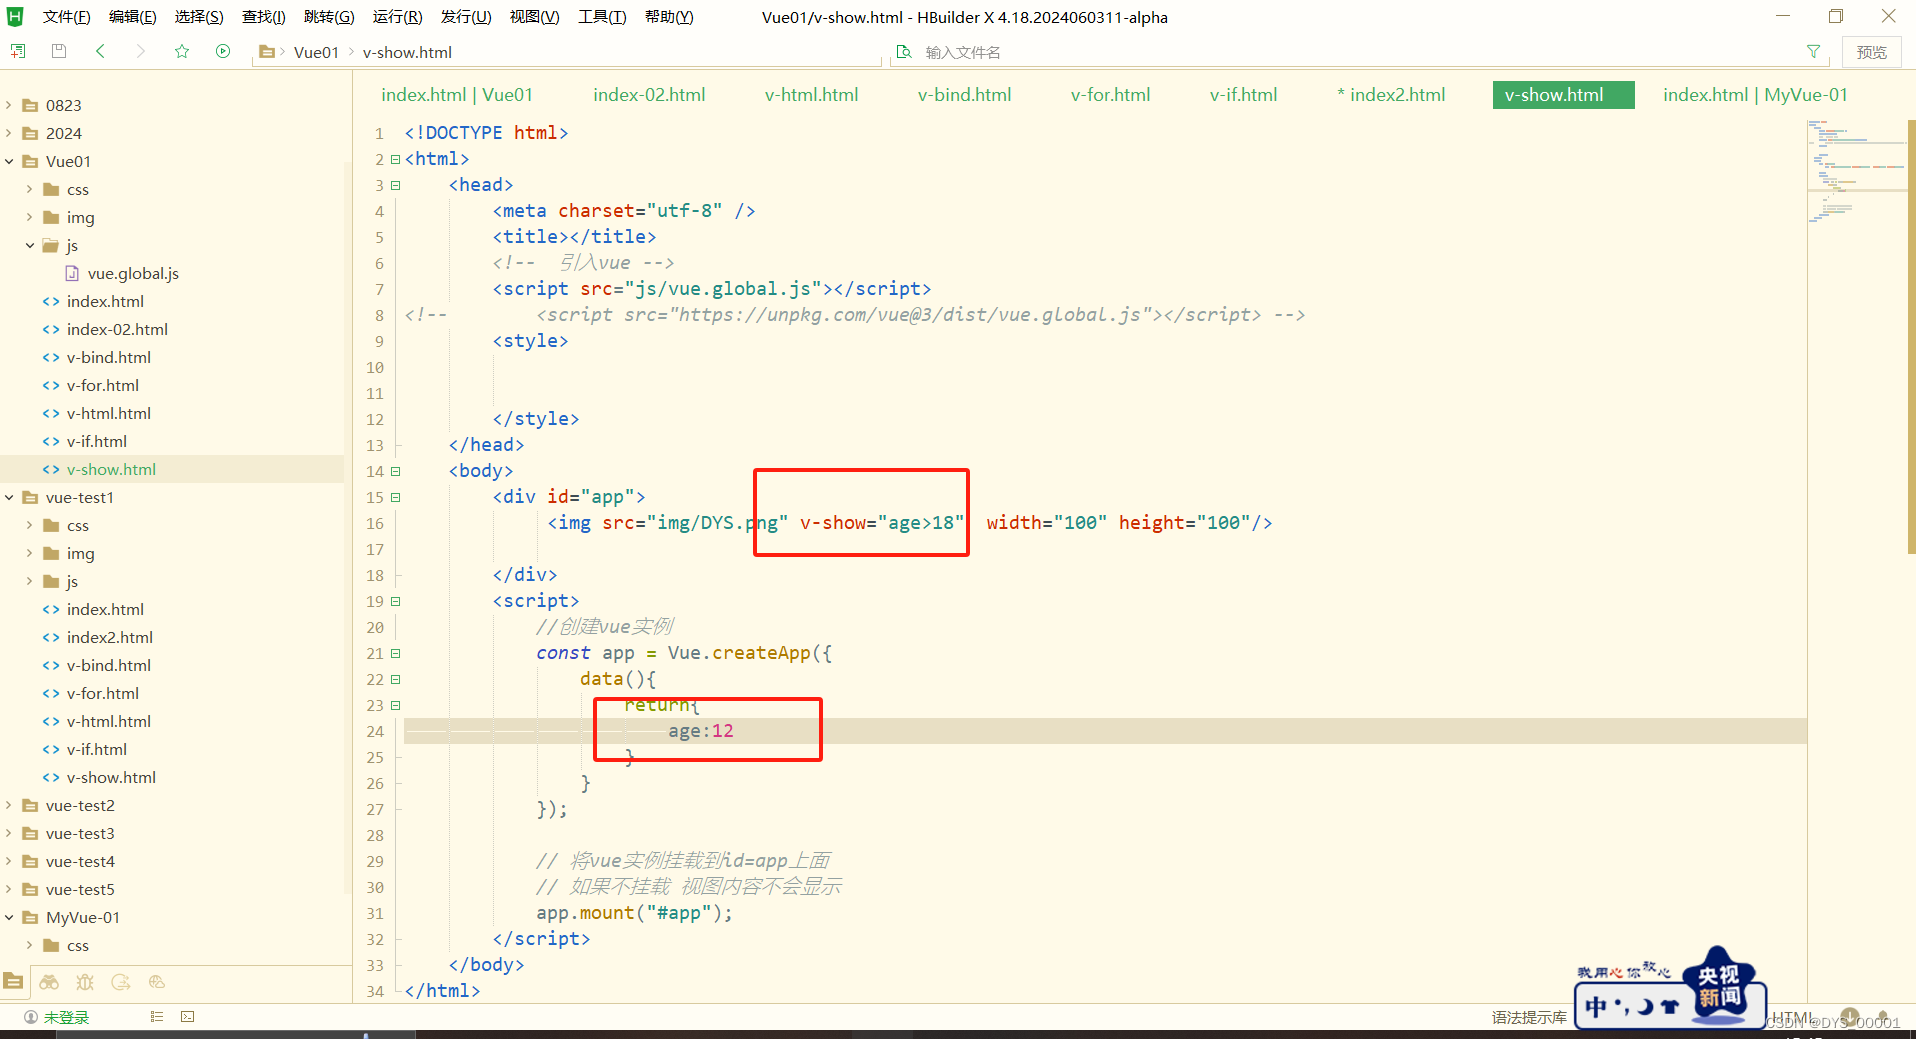Click the new file toolbar icon
Viewport: 1916px width, 1039px height.
click(x=18, y=51)
